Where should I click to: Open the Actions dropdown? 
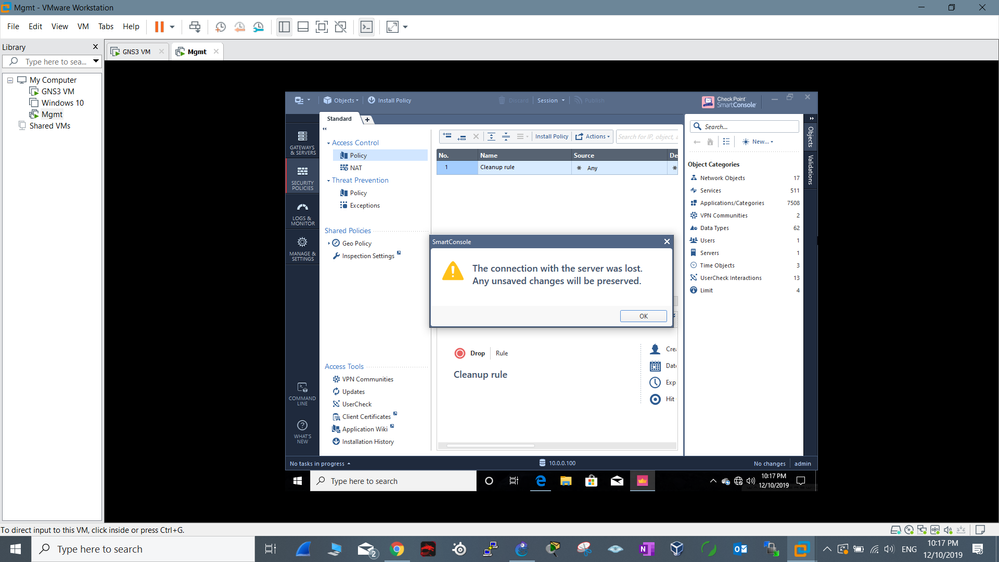pyautogui.click(x=593, y=136)
